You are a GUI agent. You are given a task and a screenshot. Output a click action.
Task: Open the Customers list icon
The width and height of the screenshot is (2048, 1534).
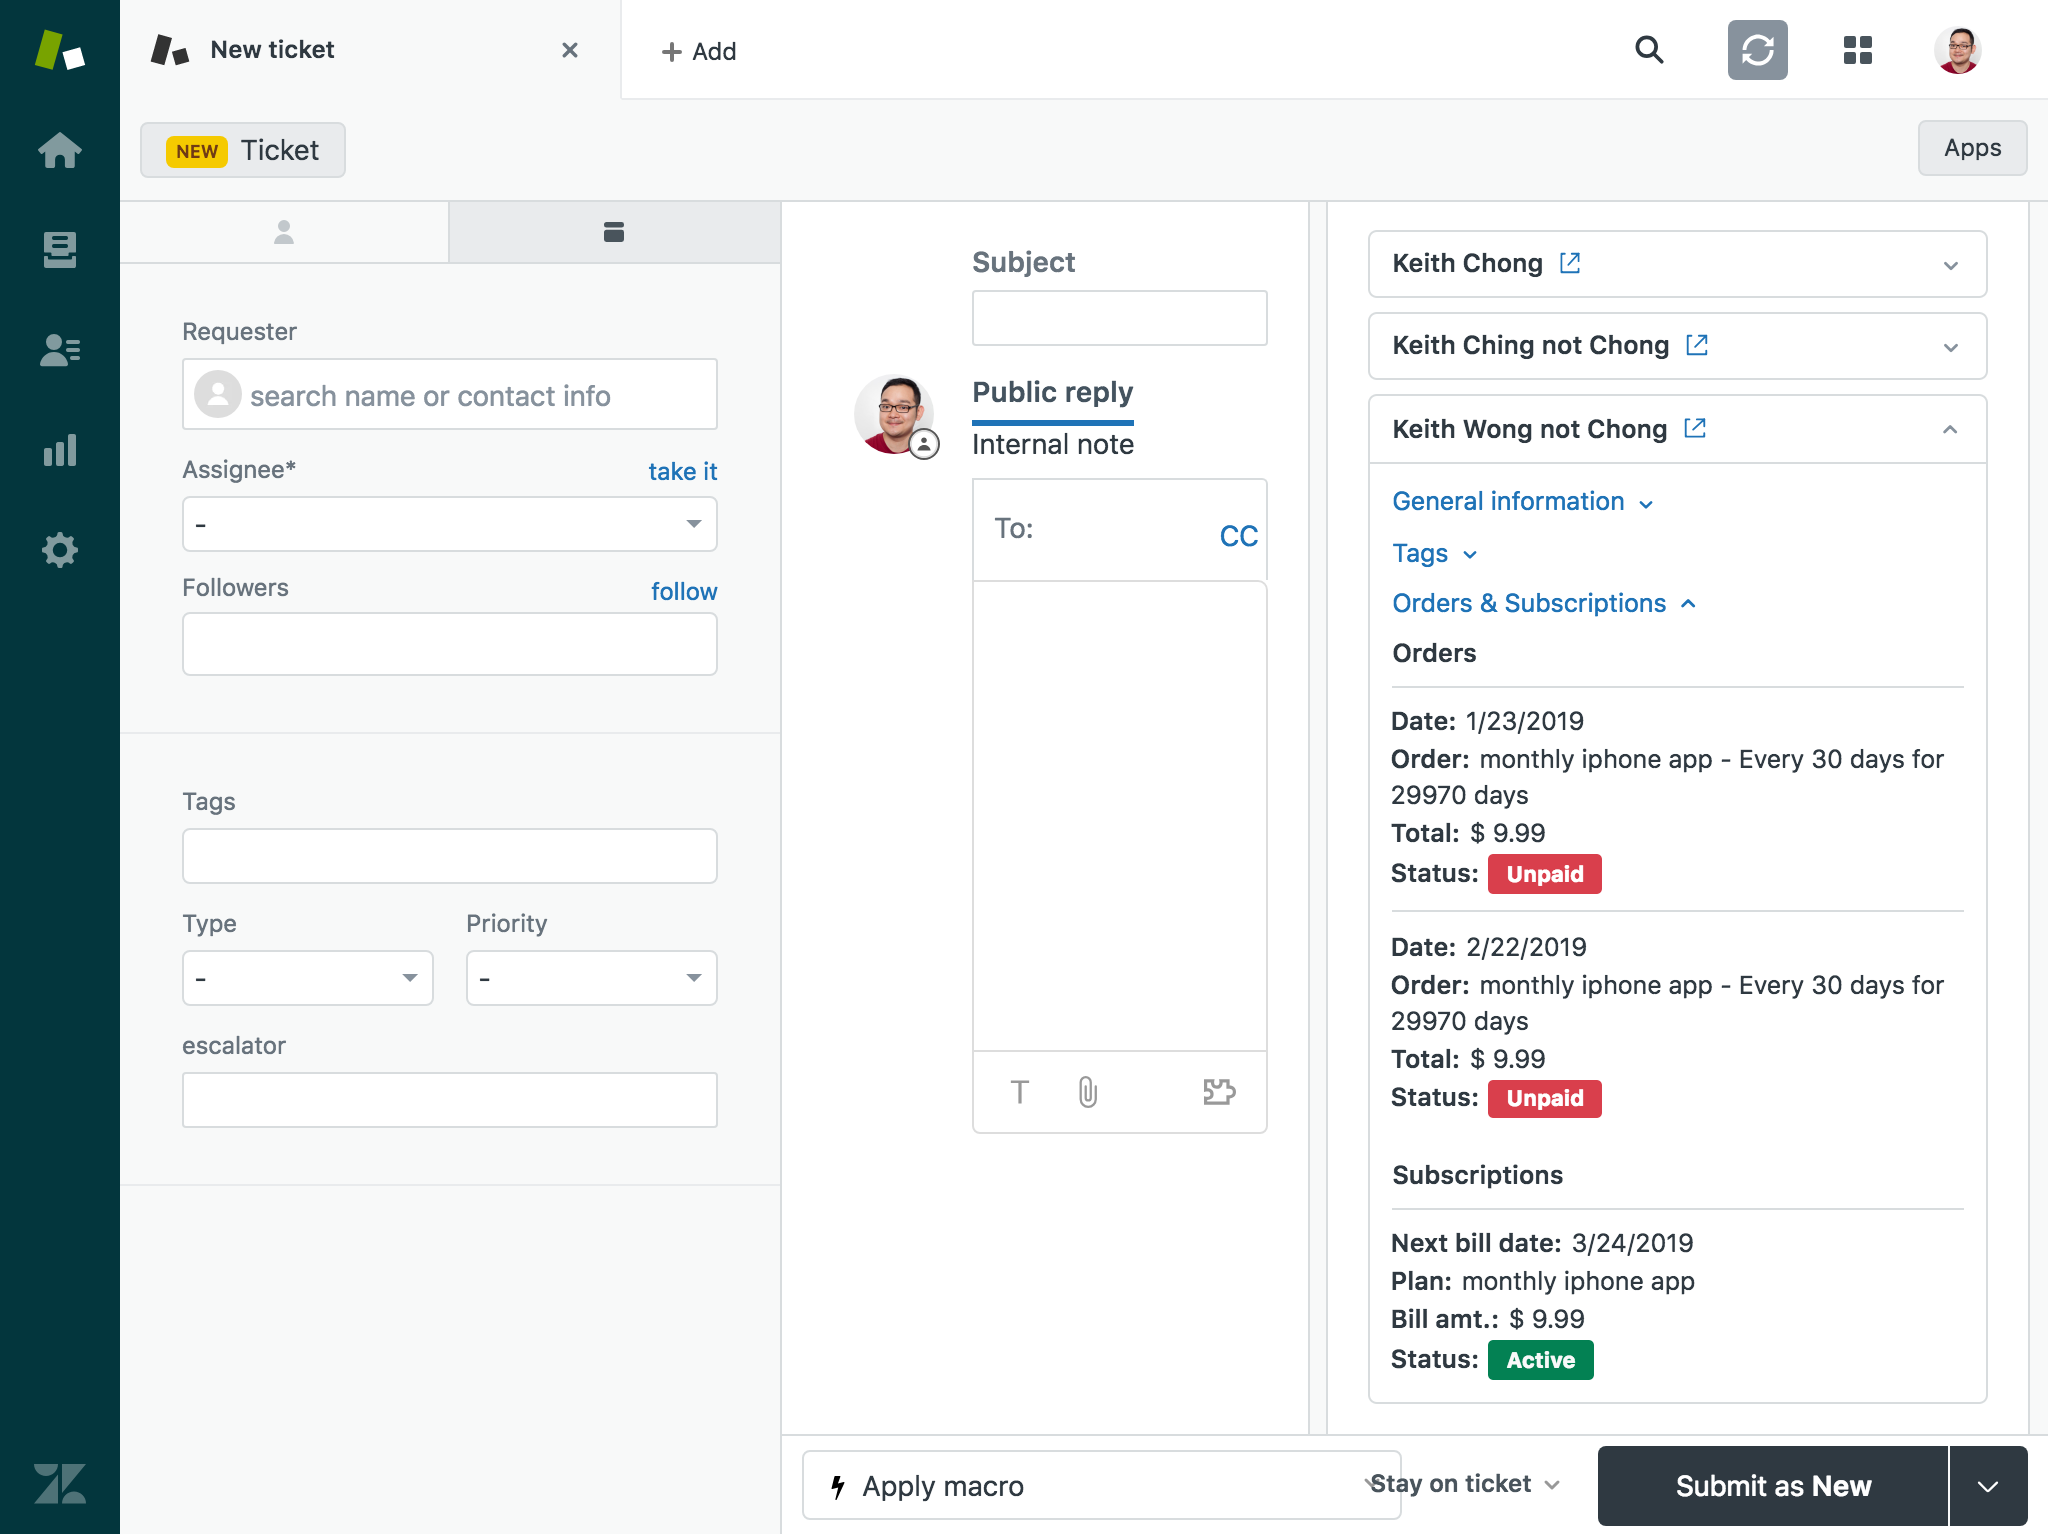pos(59,350)
